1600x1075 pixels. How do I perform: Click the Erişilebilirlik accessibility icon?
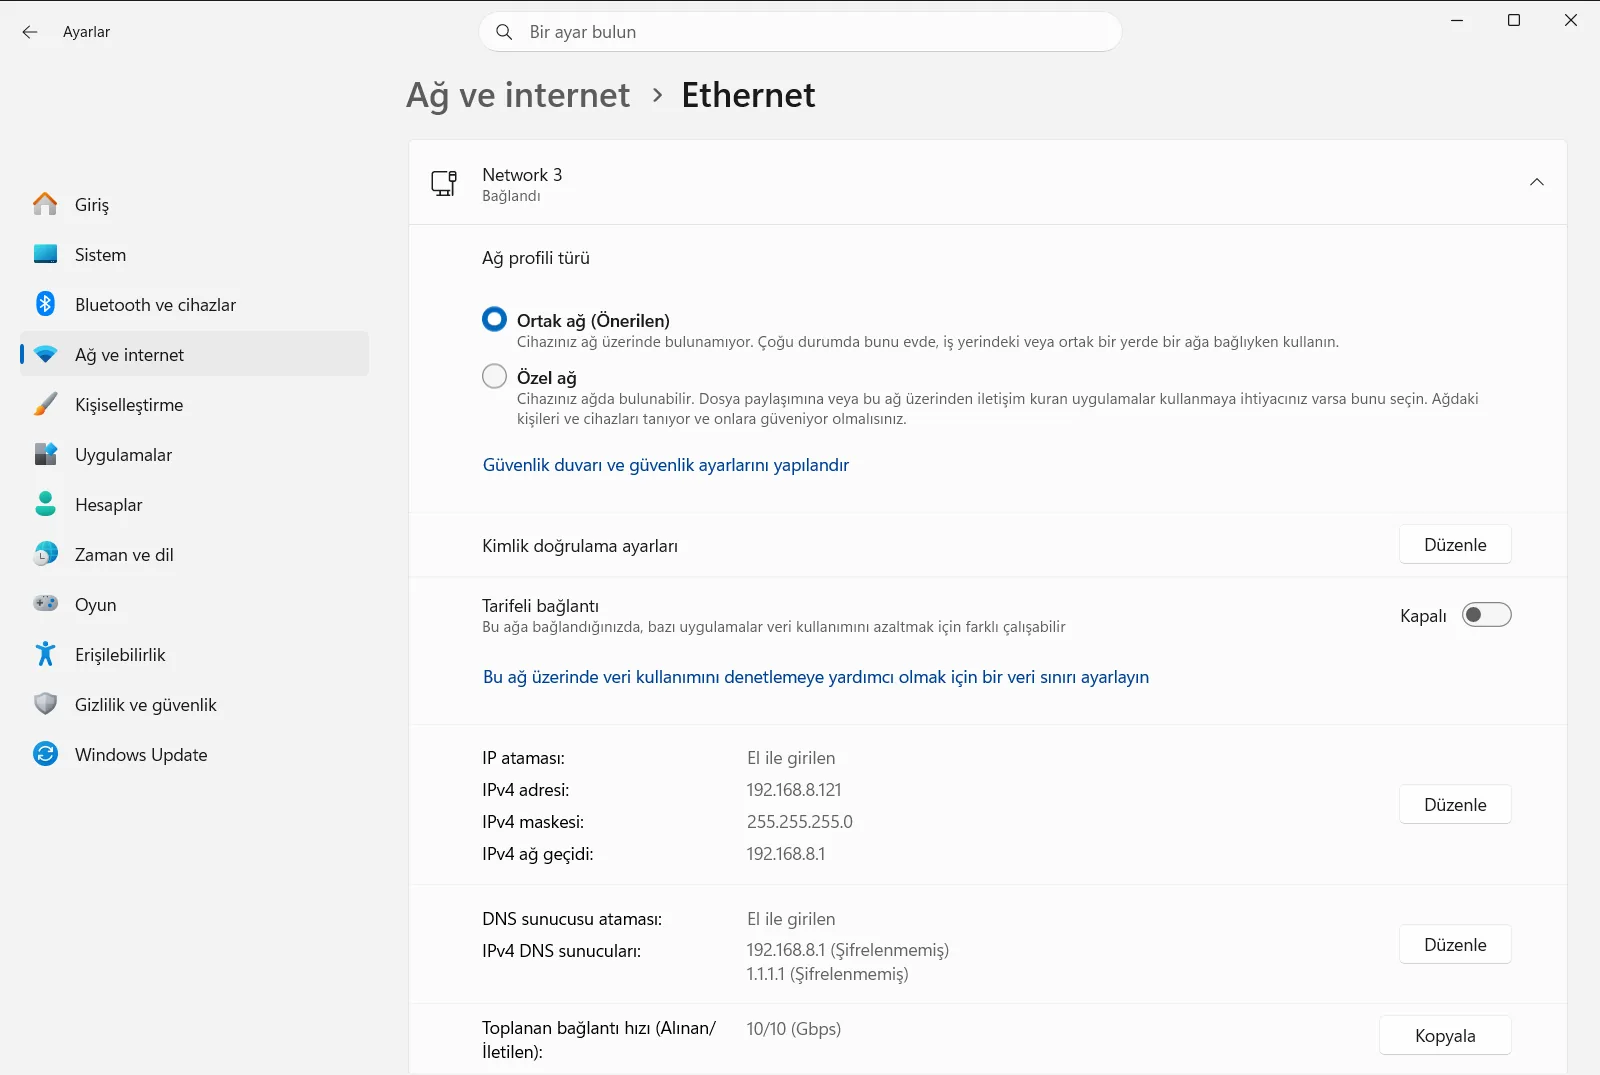pyautogui.click(x=45, y=654)
